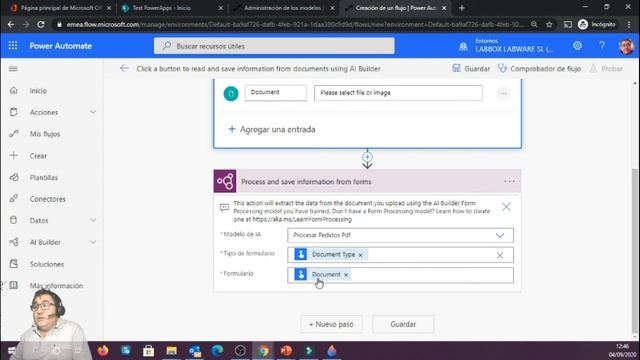Open the Document input options ellipsis
Viewport: 640px width, 360px height.
coord(503,93)
